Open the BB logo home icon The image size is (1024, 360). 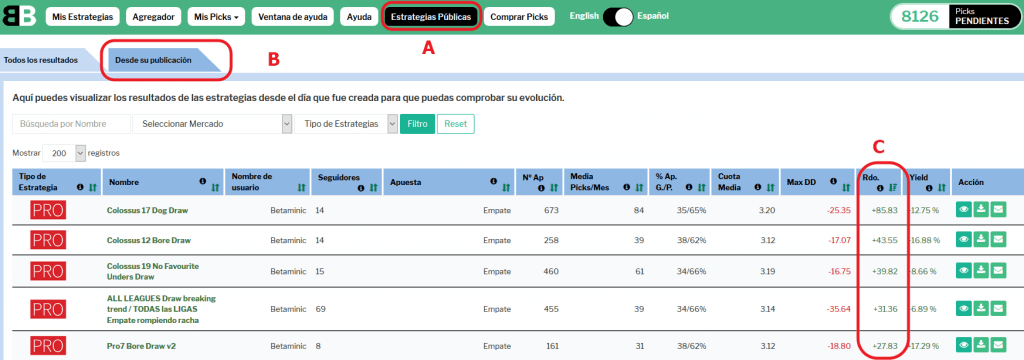pos(19,16)
